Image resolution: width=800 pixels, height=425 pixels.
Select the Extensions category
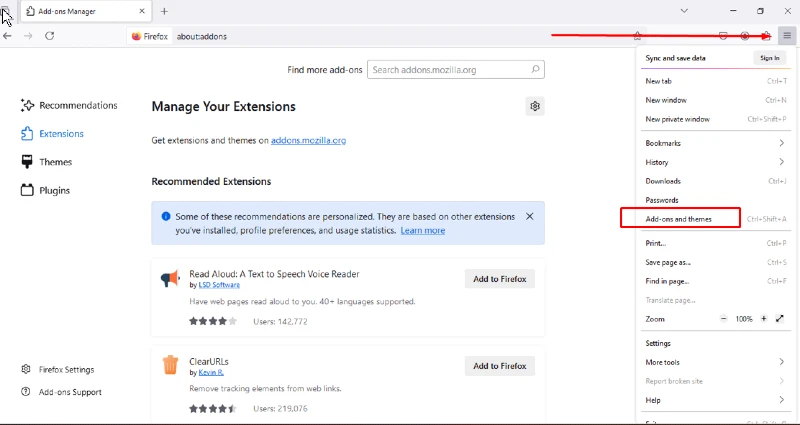52,134
